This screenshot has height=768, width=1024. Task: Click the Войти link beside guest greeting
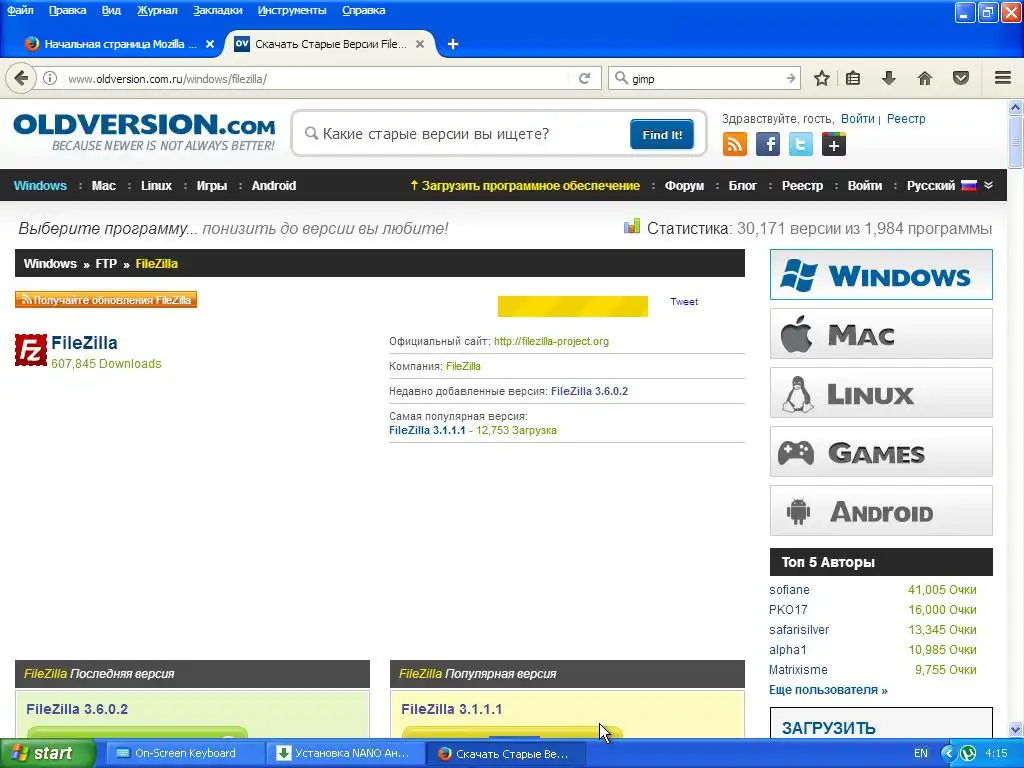[x=857, y=119]
